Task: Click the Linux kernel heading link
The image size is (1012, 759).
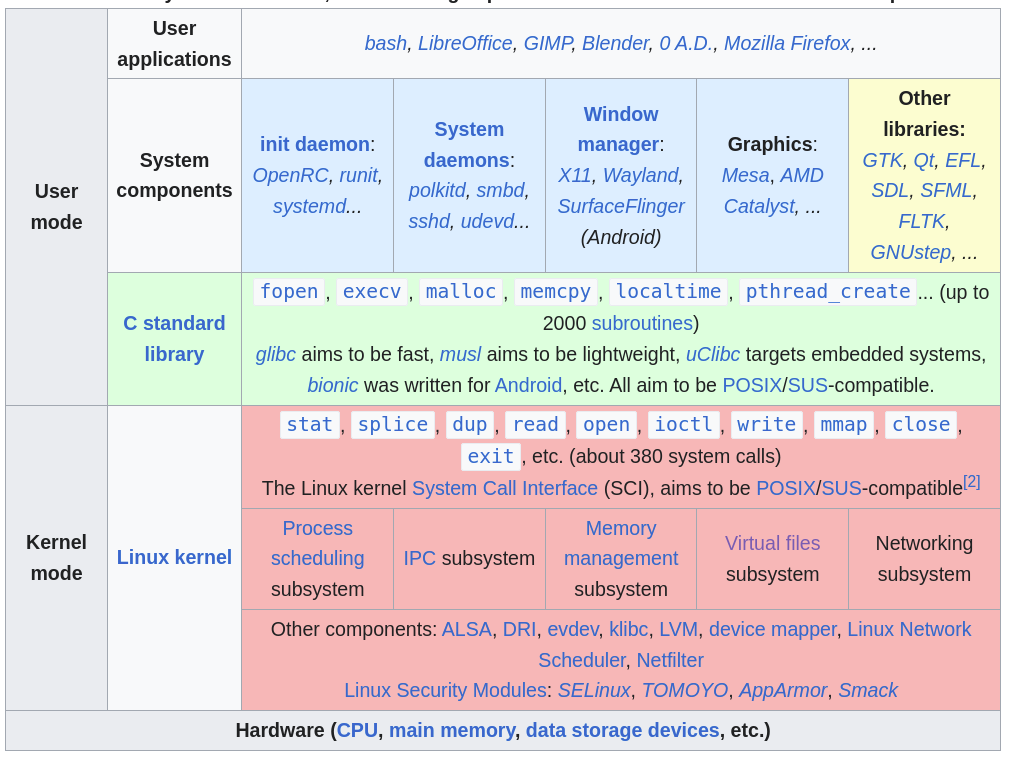Action: (174, 557)
